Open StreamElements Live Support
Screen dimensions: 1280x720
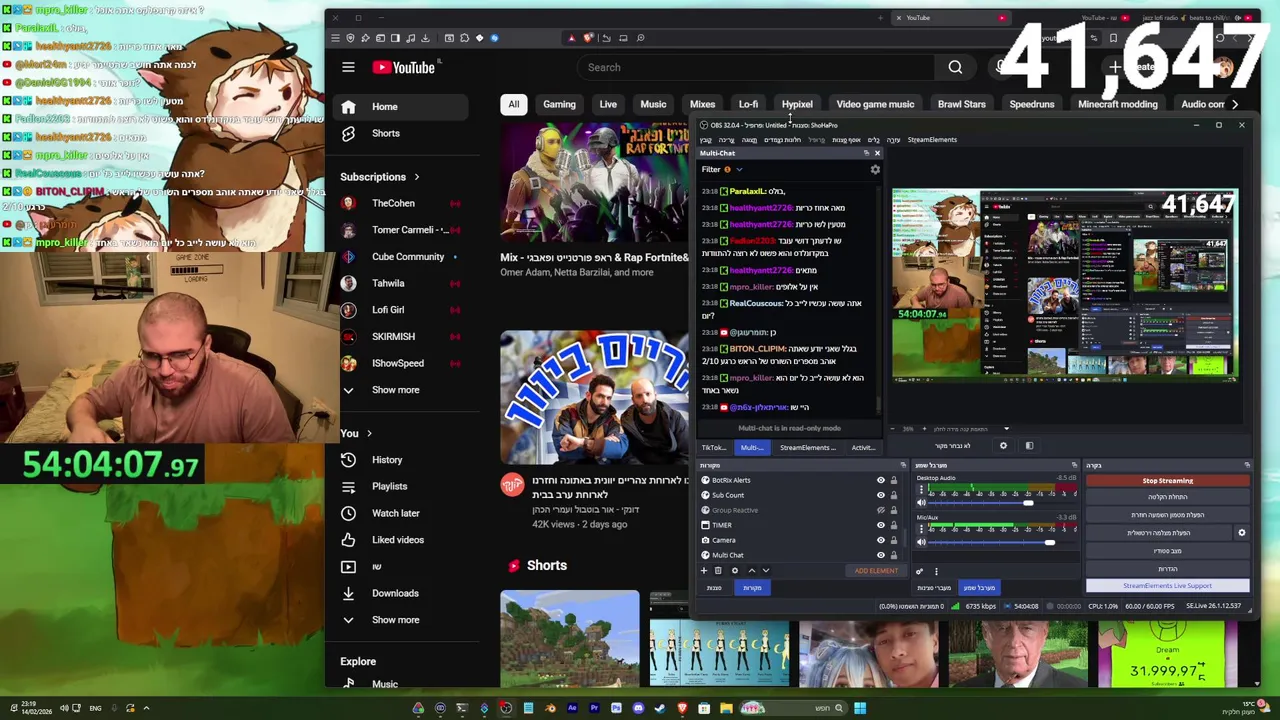1168,586
